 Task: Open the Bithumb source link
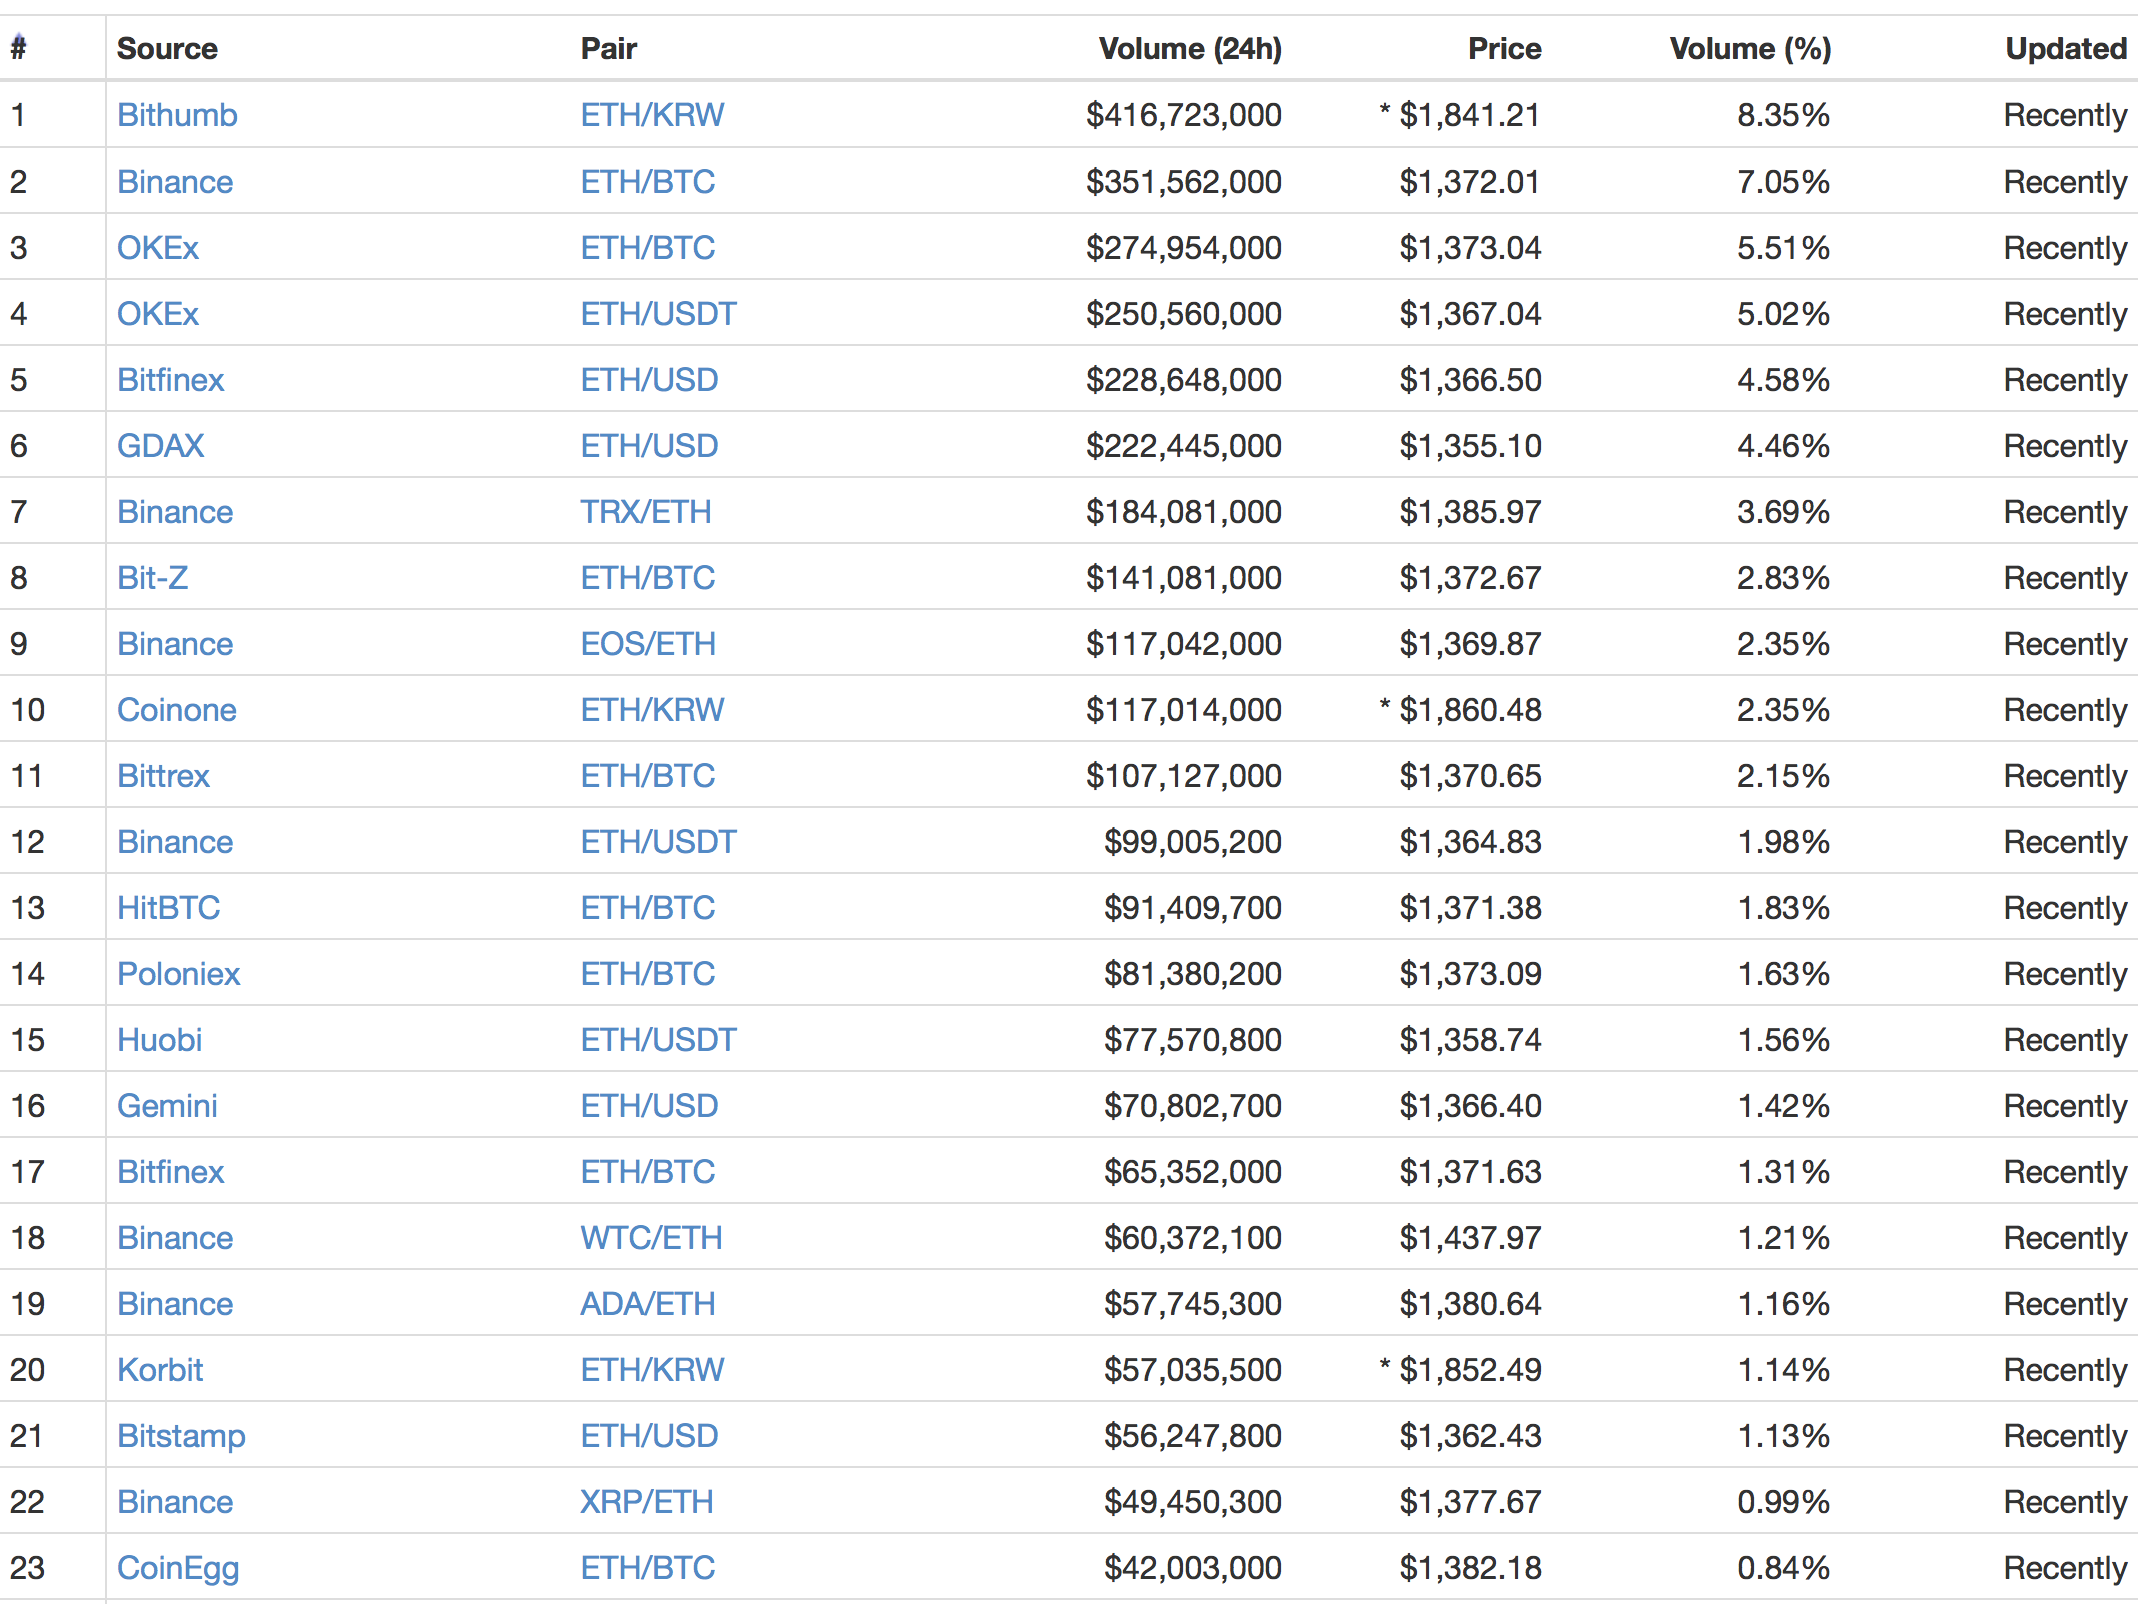pos(177,115)
